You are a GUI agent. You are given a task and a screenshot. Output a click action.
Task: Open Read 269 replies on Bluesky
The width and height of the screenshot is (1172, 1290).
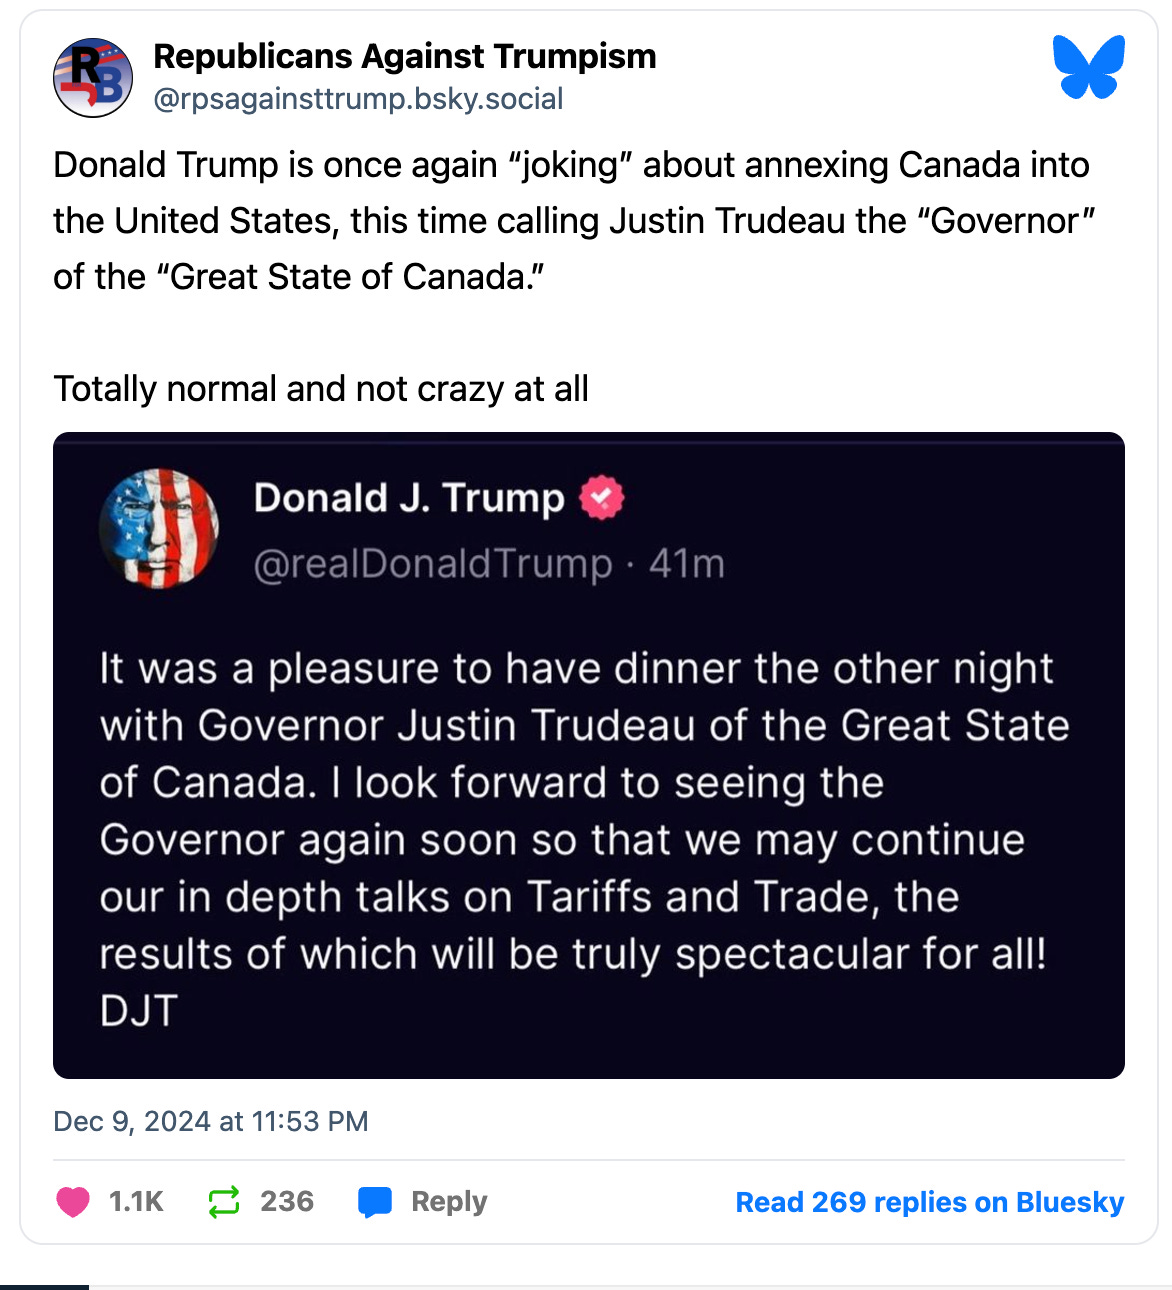point(928,1203)
